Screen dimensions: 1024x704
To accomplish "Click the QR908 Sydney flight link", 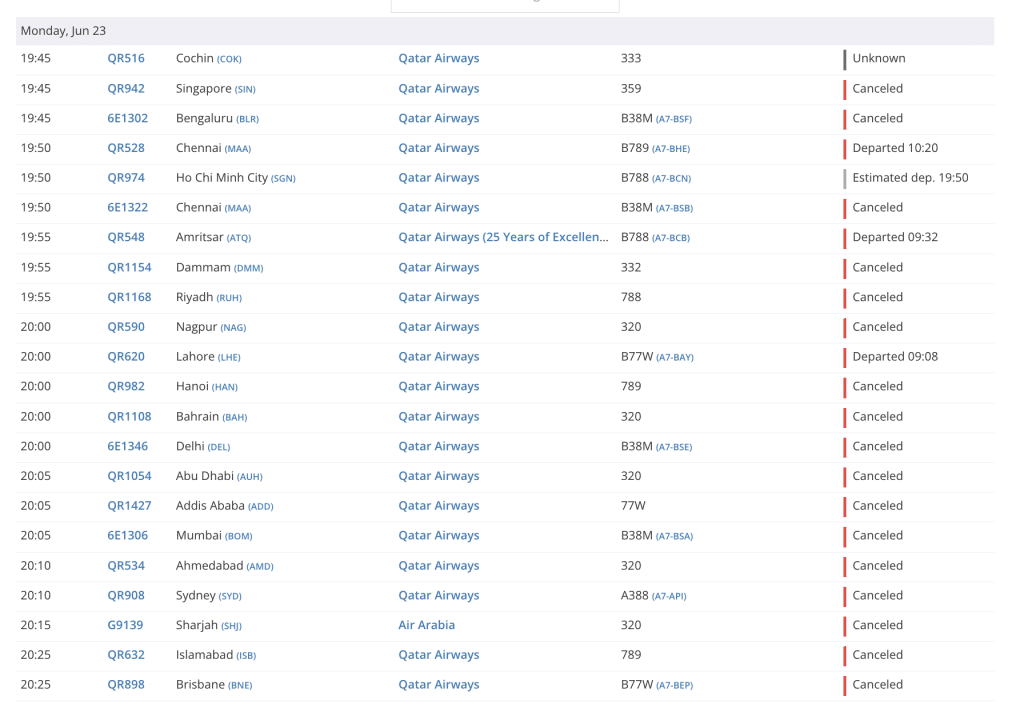I will pos(126,595).
